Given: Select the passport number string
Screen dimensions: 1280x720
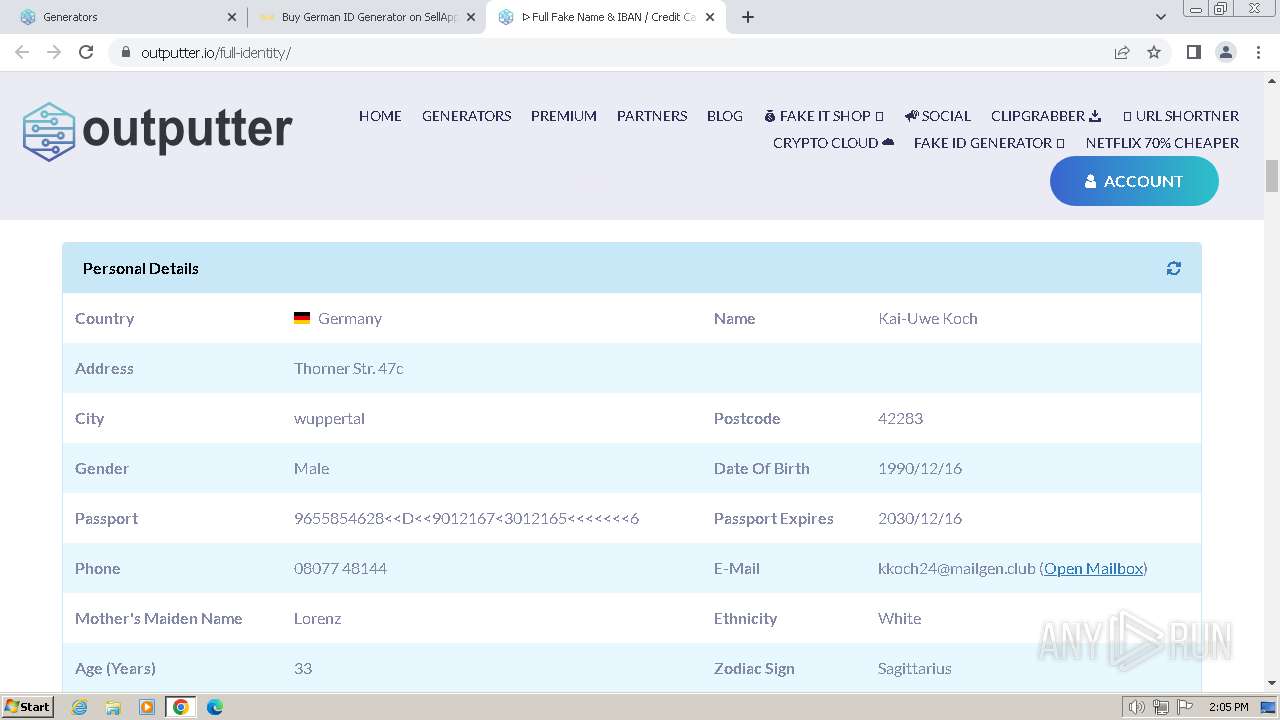Looking at the screenshot, I should tap(466, 518).
